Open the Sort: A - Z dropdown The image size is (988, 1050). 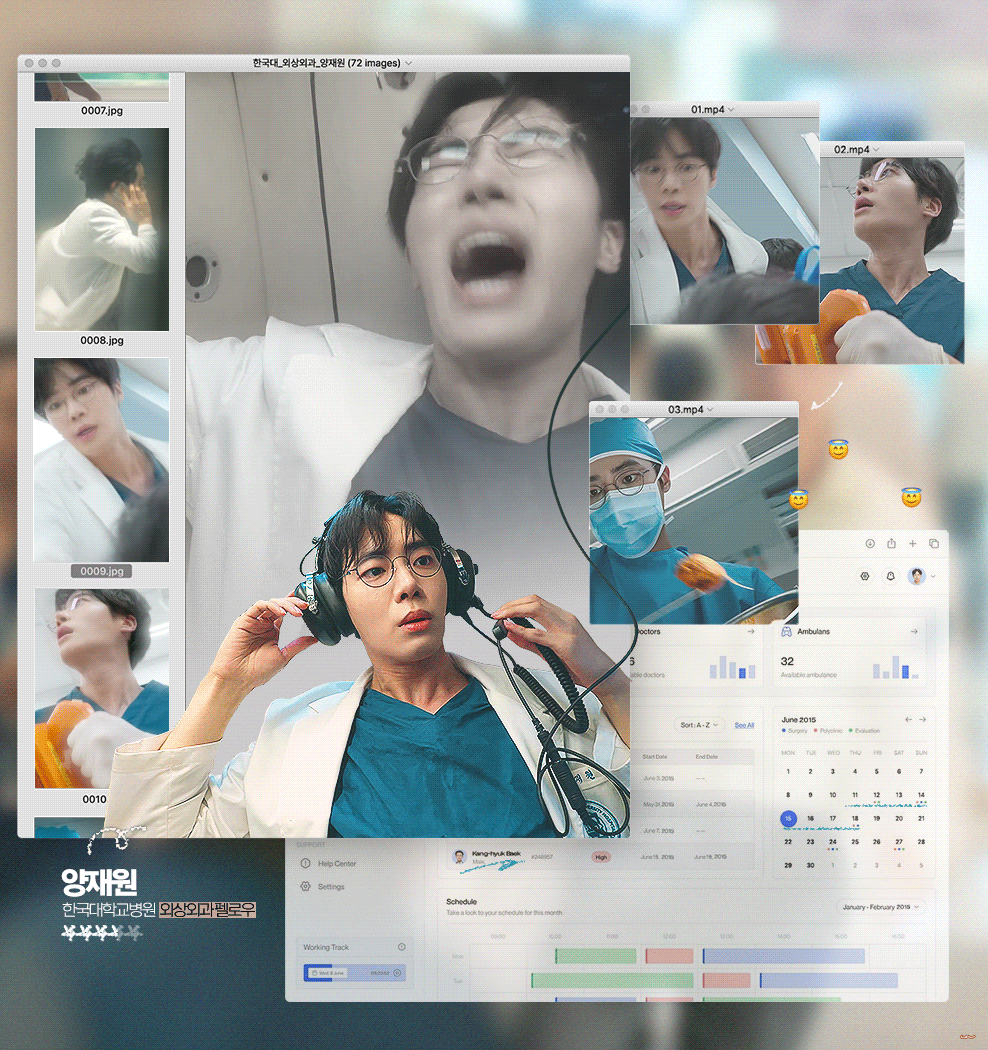[x=699, y=725]
